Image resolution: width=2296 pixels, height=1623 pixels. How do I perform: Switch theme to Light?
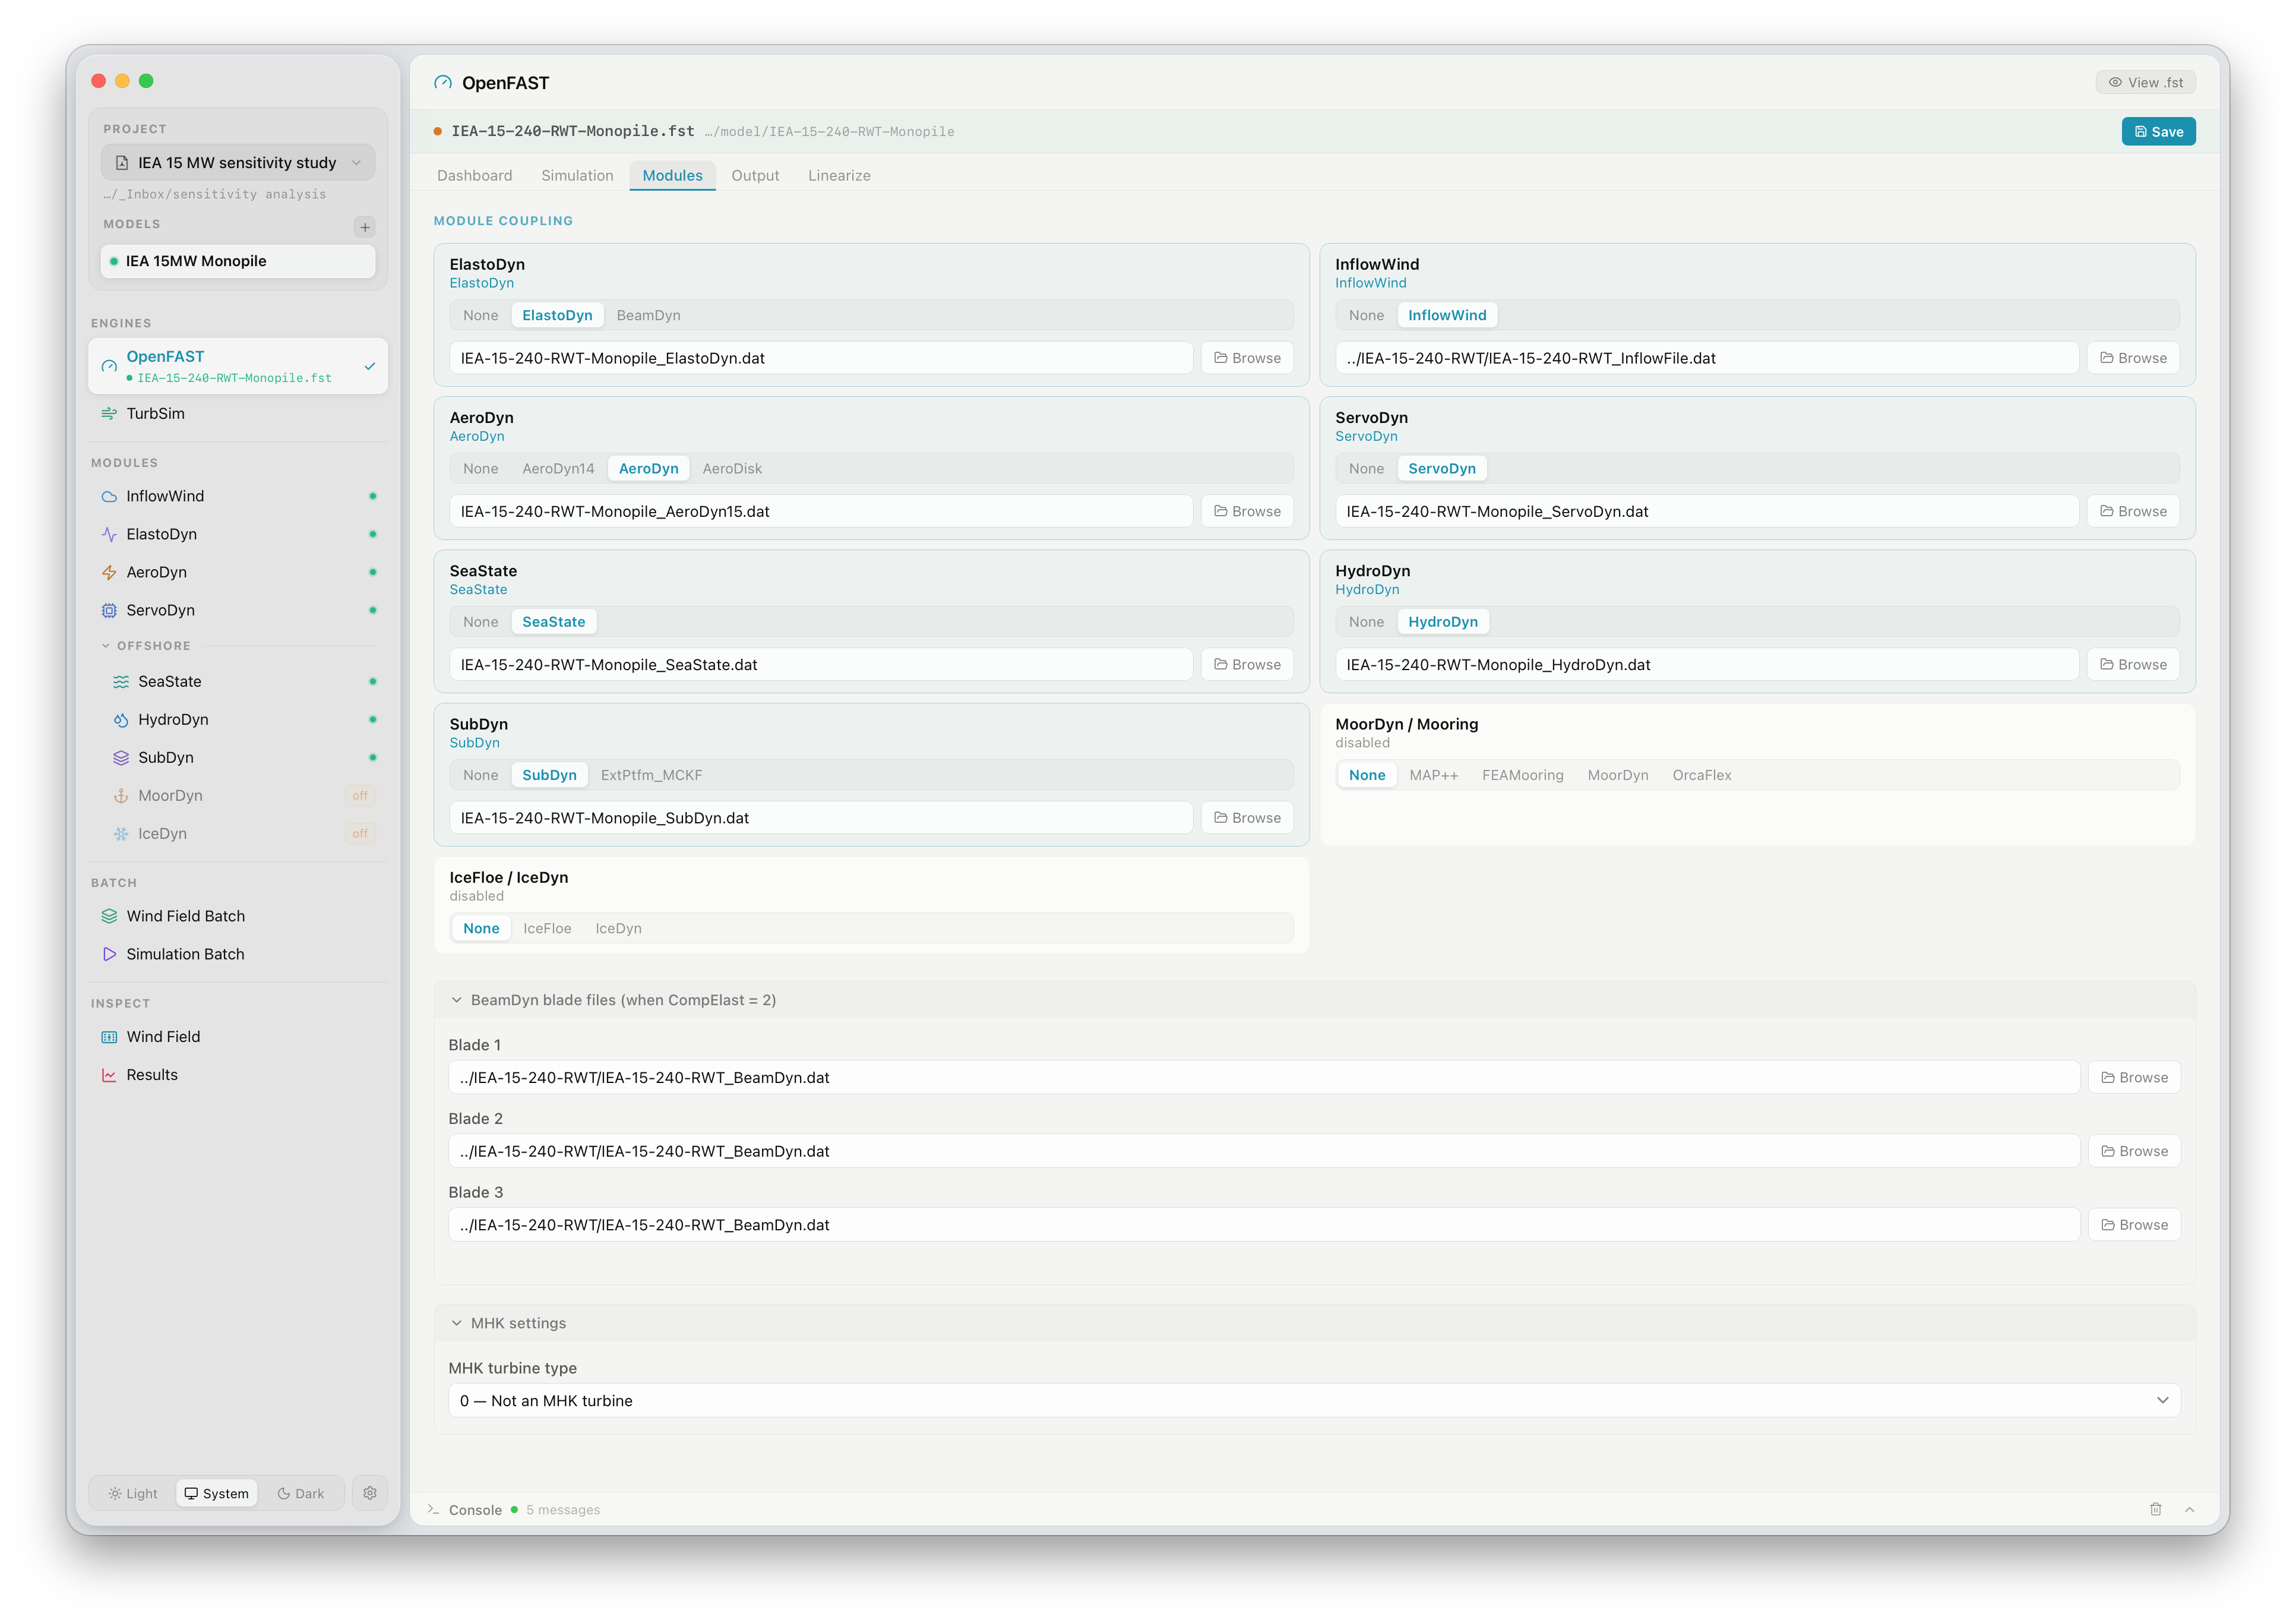click(x=133, y=1493)
